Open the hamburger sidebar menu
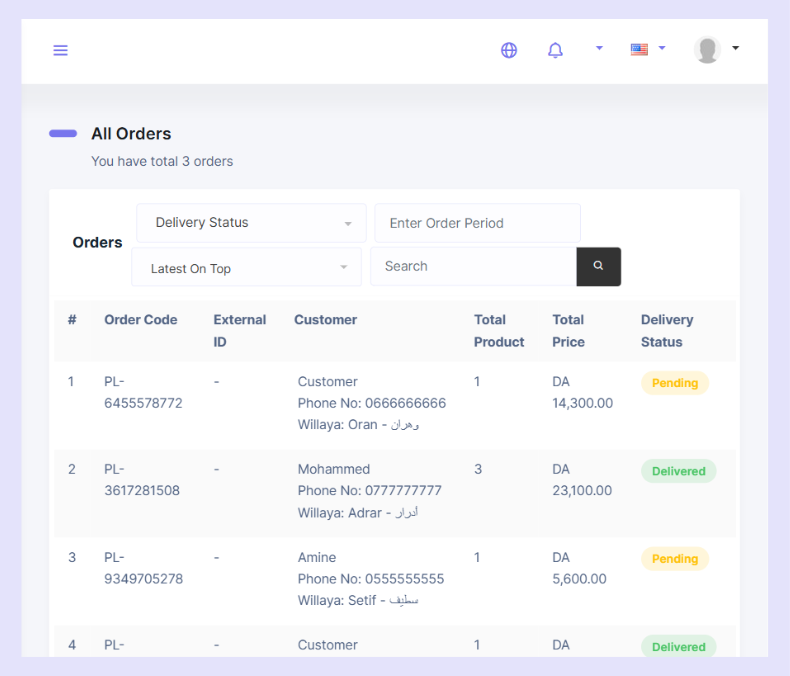 coord(60,50)
